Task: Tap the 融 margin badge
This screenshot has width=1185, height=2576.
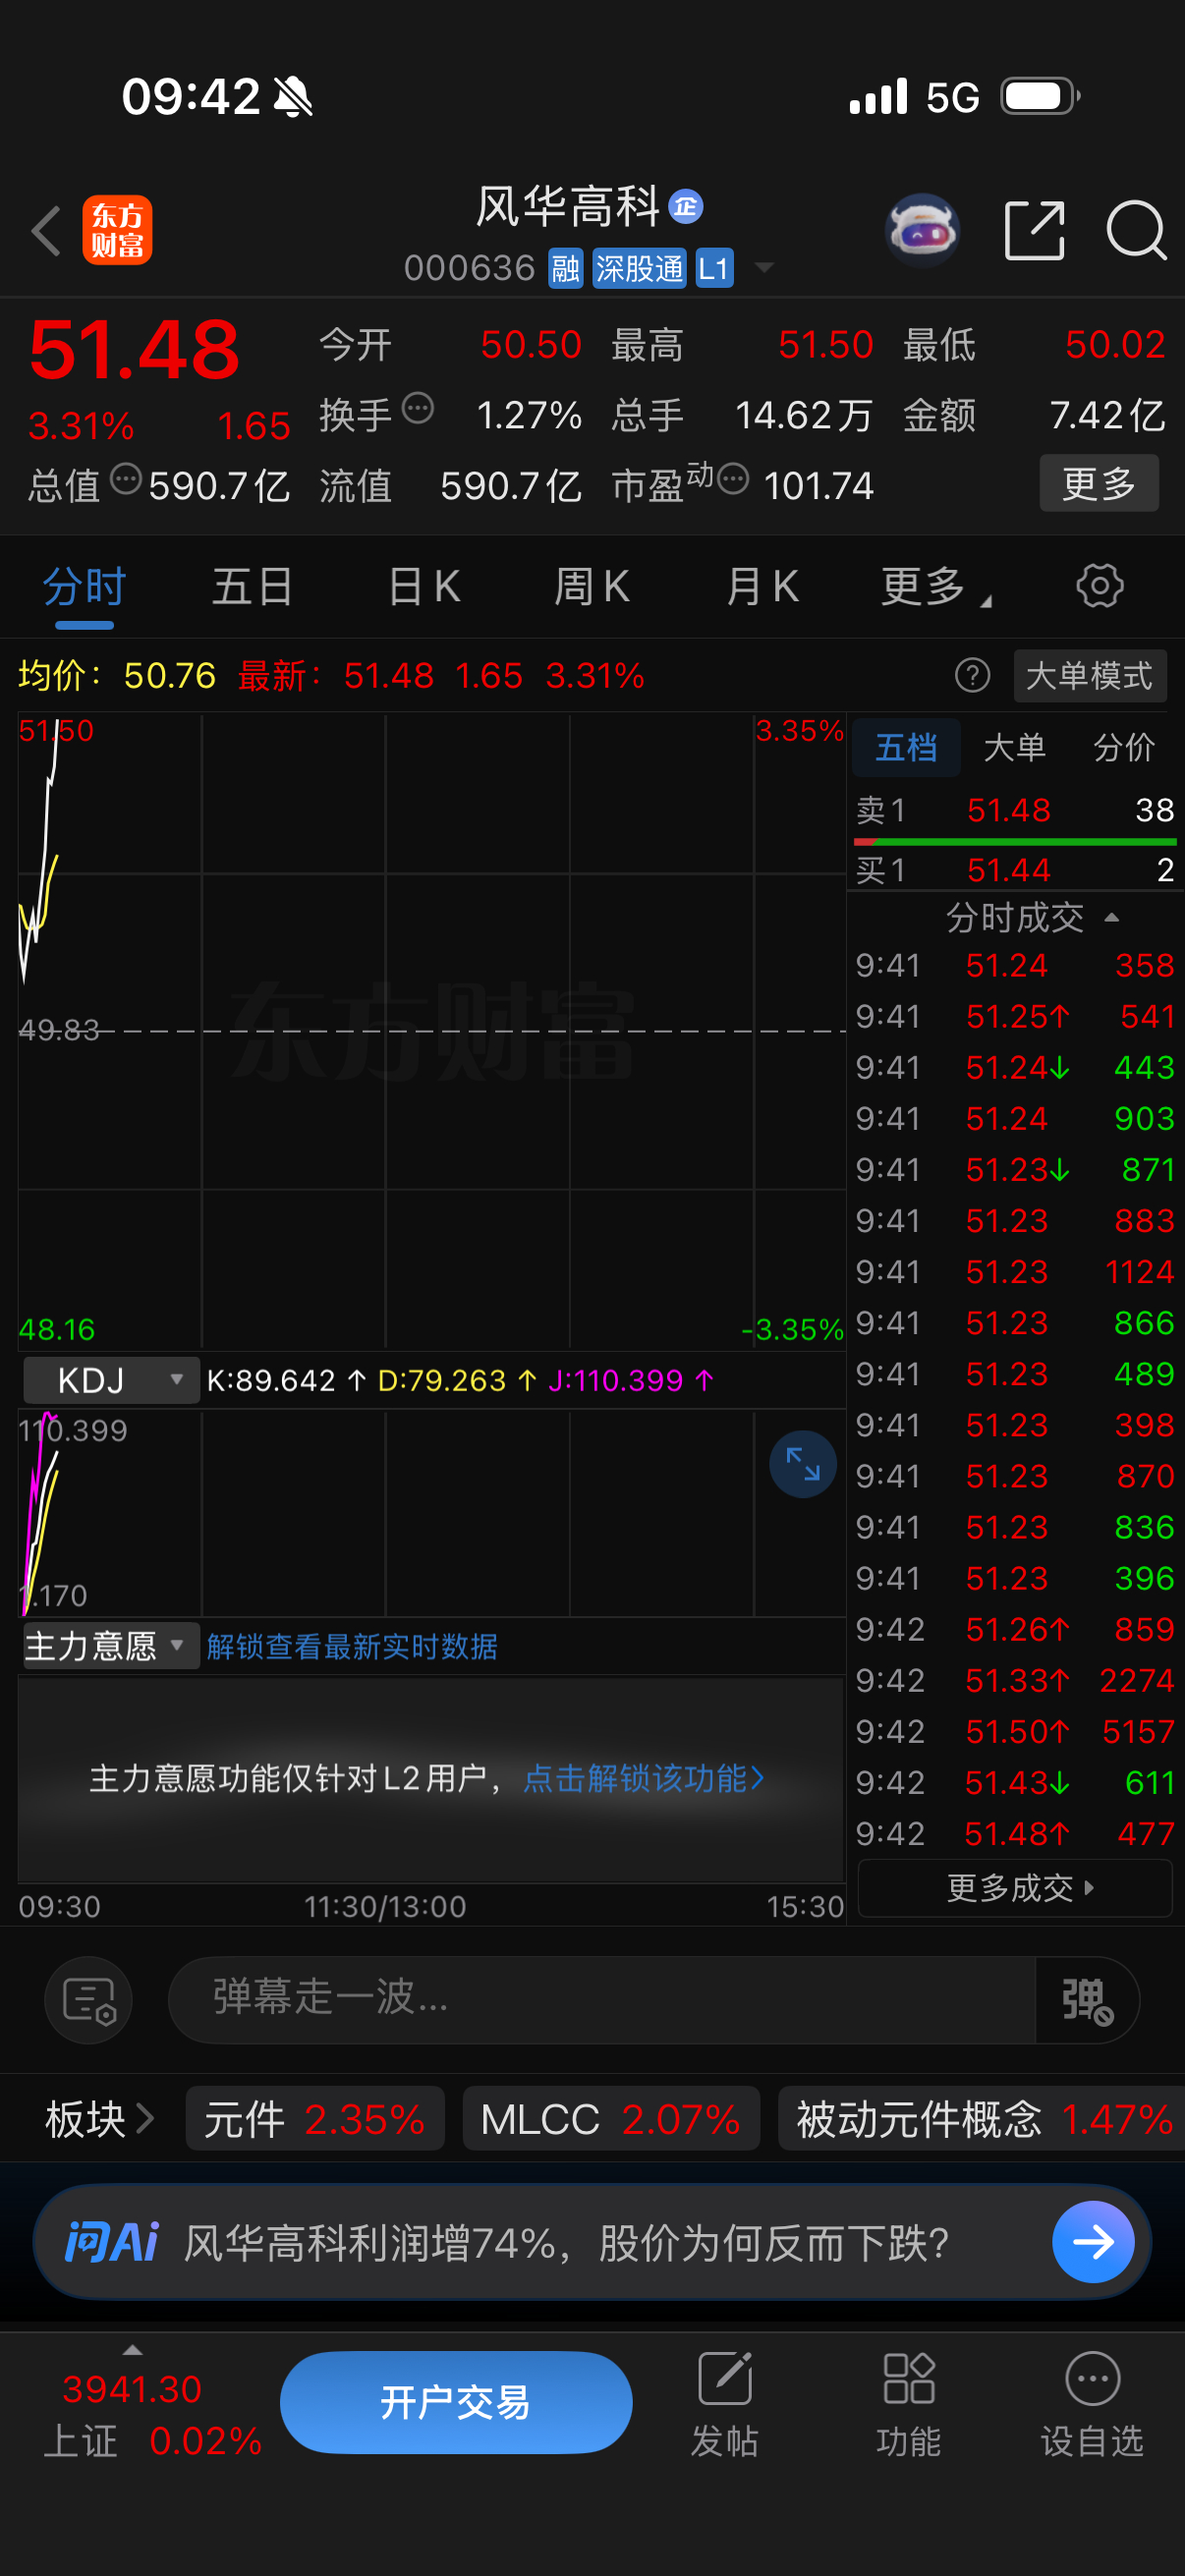Action: 566,268
